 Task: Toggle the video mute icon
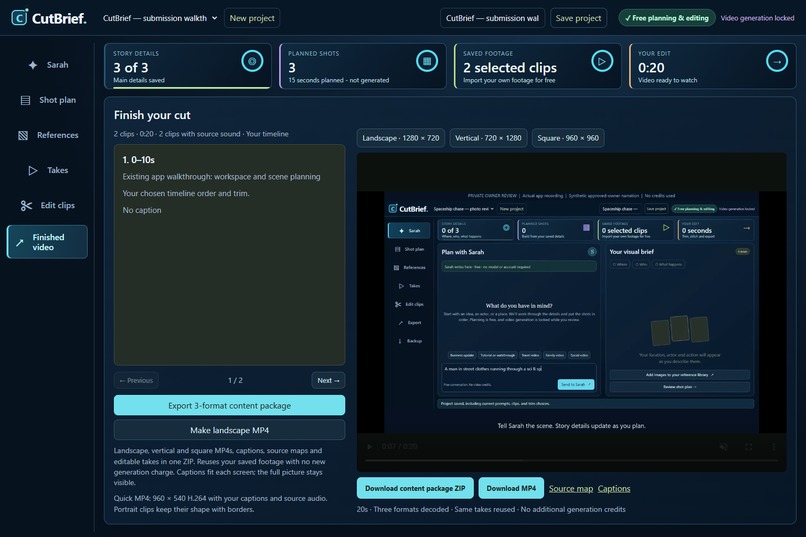(723, 447)
